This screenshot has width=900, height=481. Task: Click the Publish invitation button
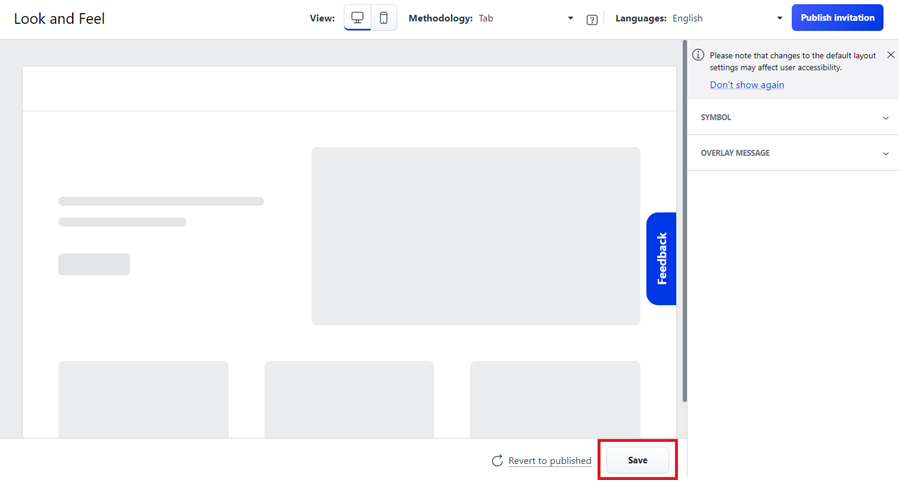point(837,18)
